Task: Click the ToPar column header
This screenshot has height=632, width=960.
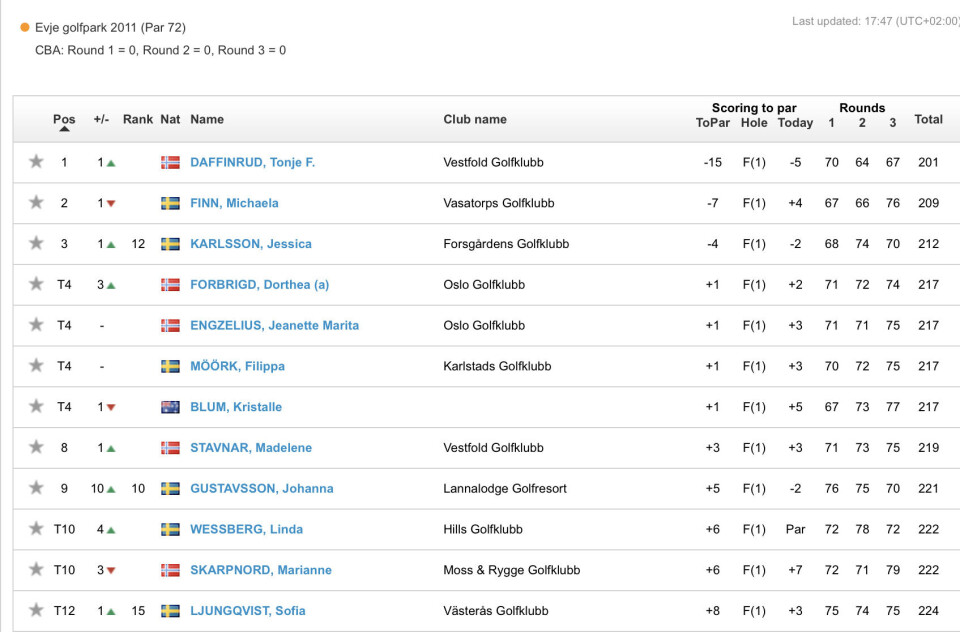Action: (x=713, y=123)
